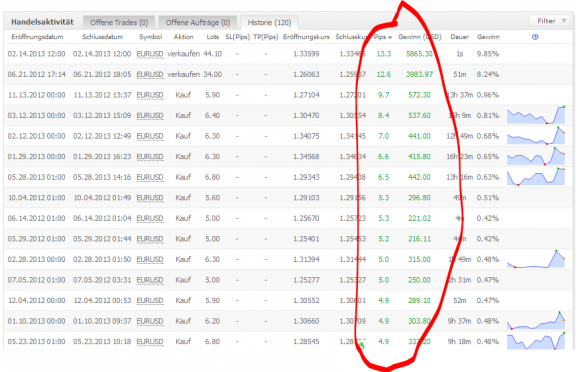Image resolution: width=580 pixels, height=372 pixels.
Task: Click opening price 1.27104
Action: (x=306, y=95)
